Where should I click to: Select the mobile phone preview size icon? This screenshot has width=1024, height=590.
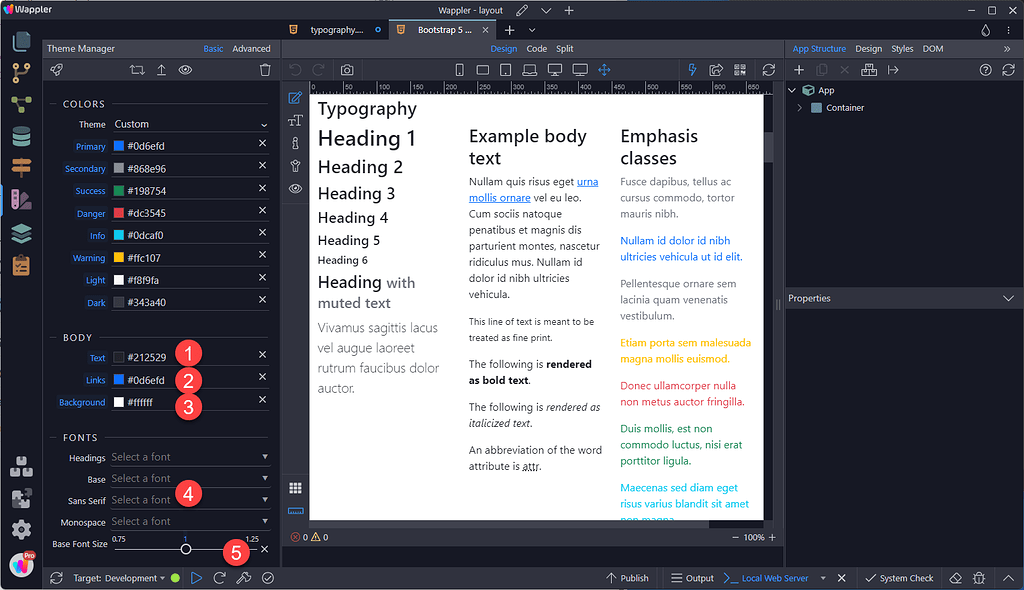(459, 69)
